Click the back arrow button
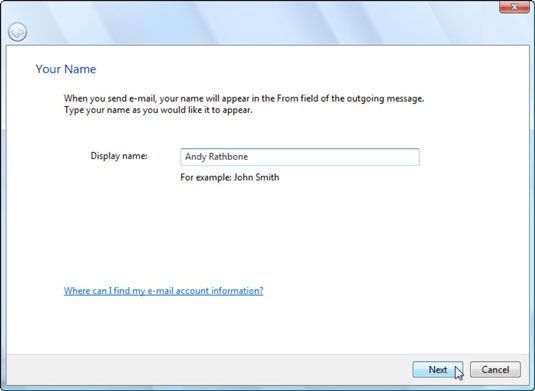The width and height of the screenshot is (535, 391). [x=17, y=32]
